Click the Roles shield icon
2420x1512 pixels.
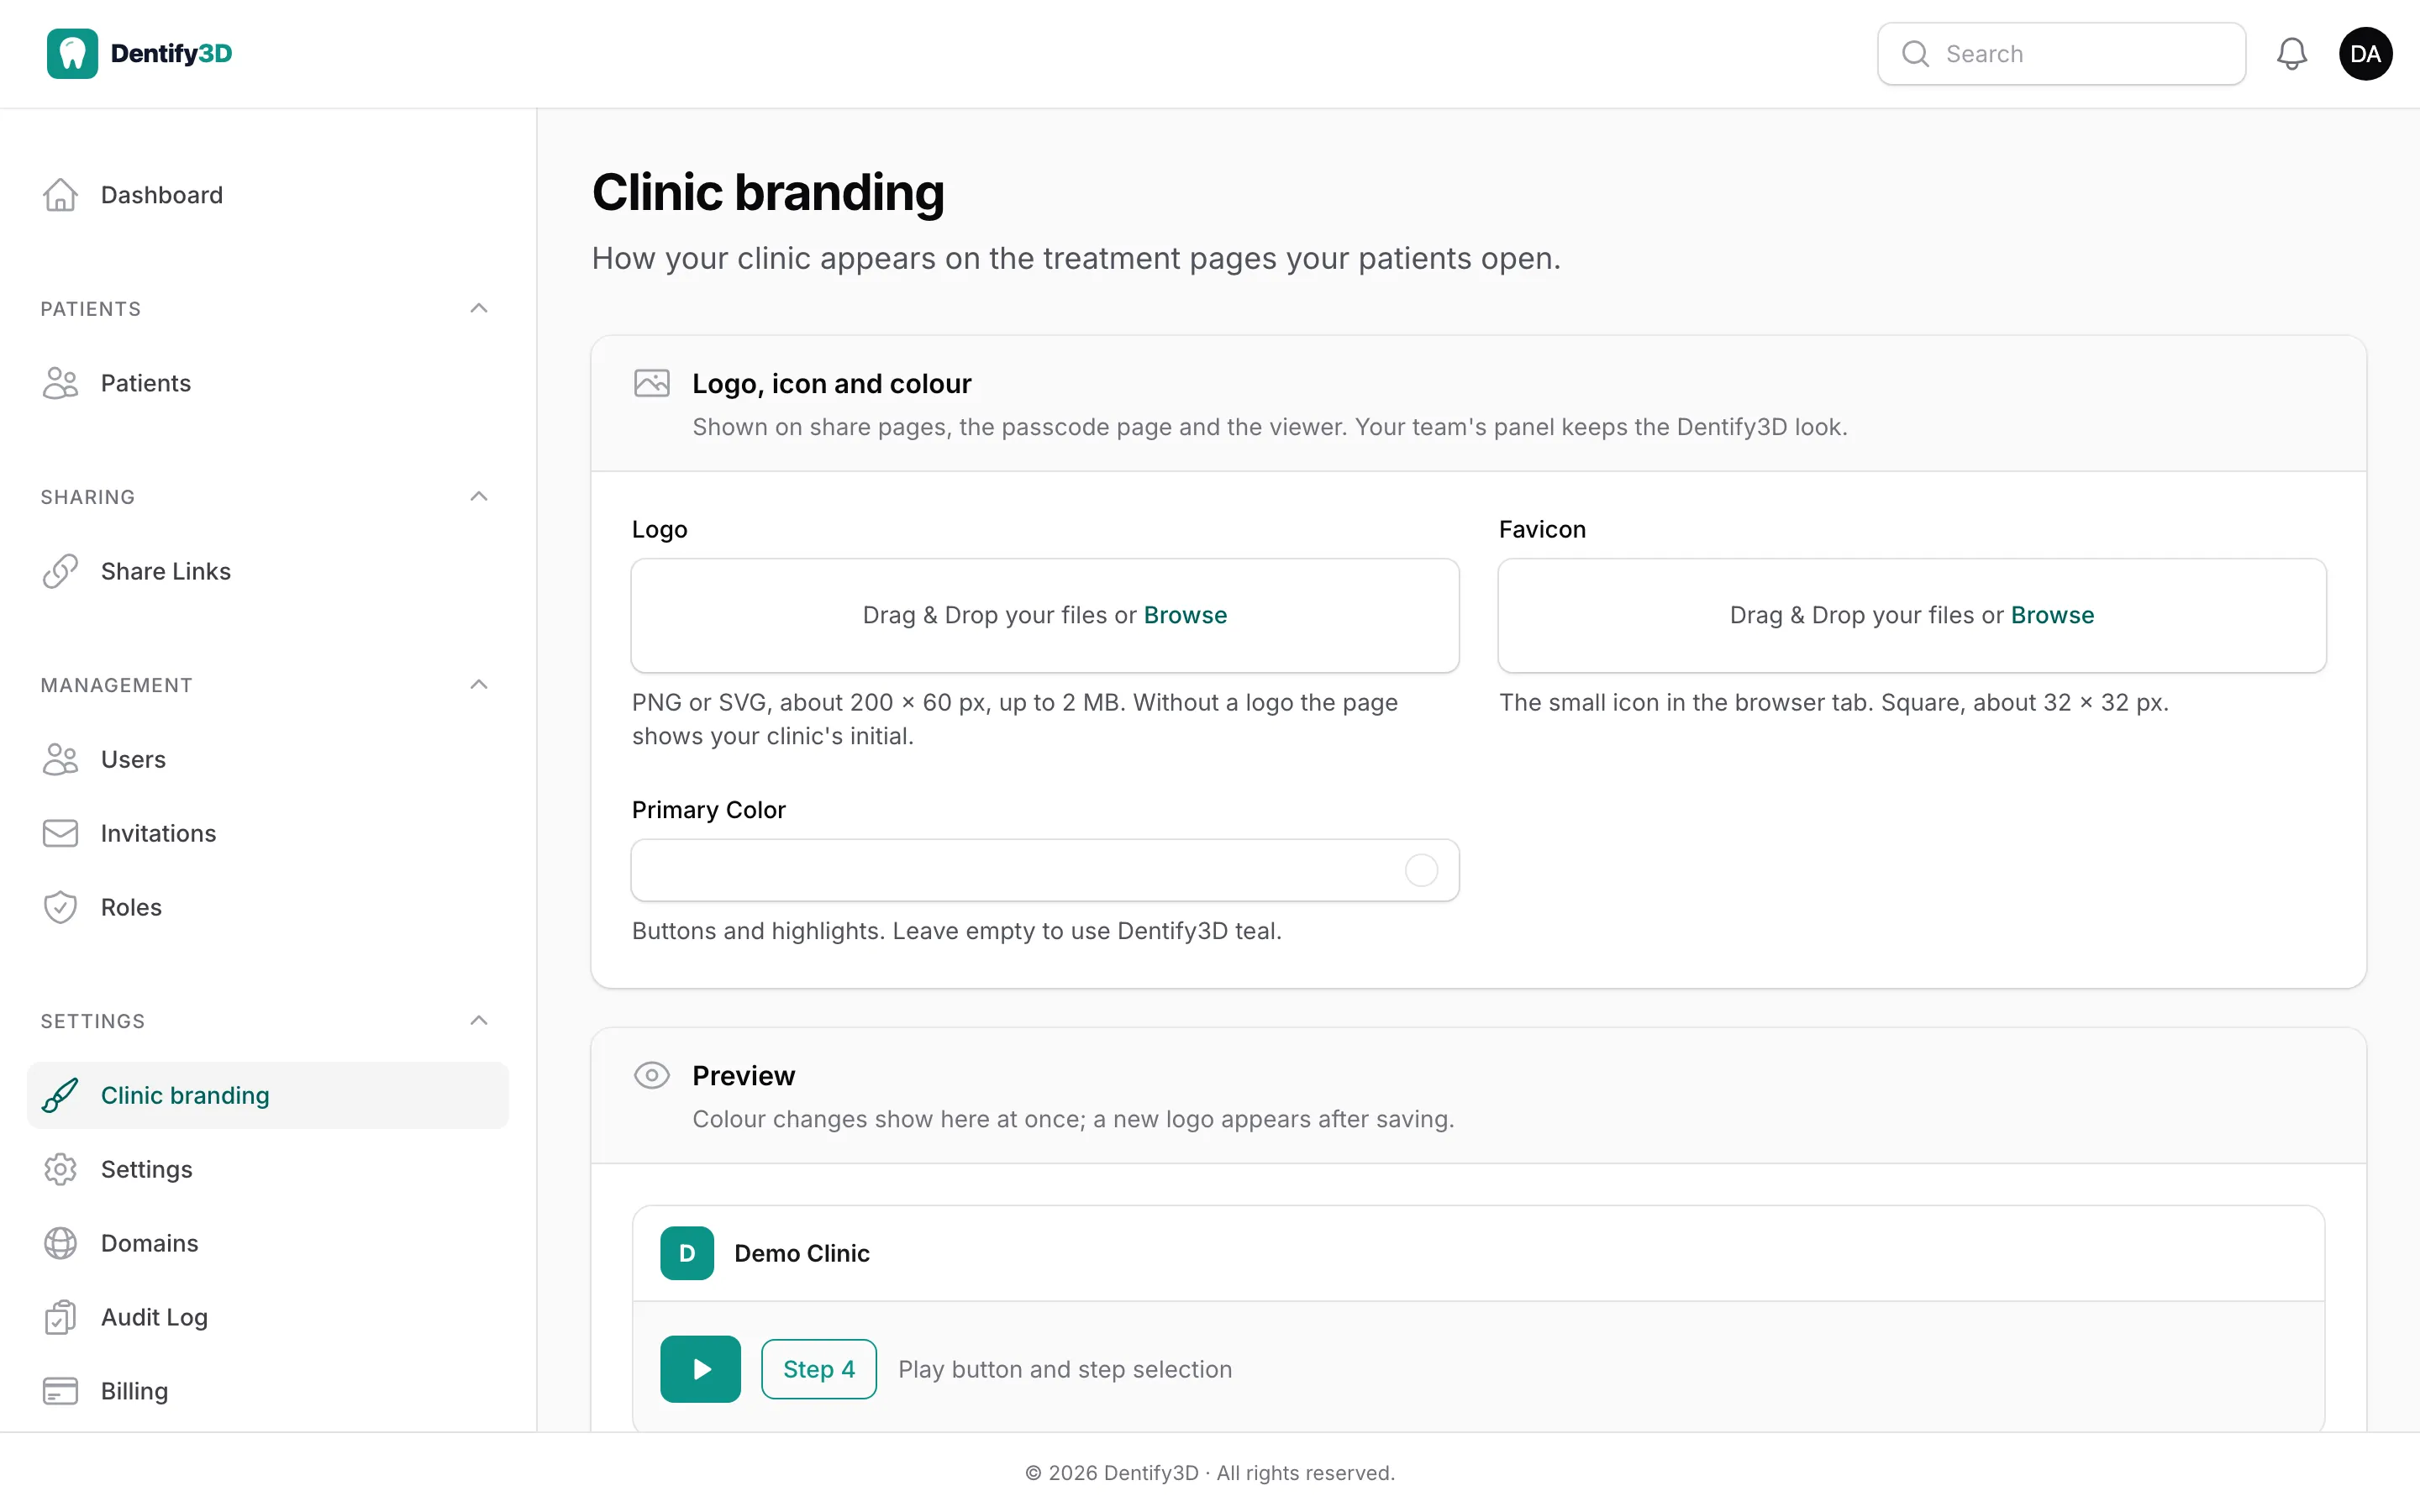pos(60,907)
